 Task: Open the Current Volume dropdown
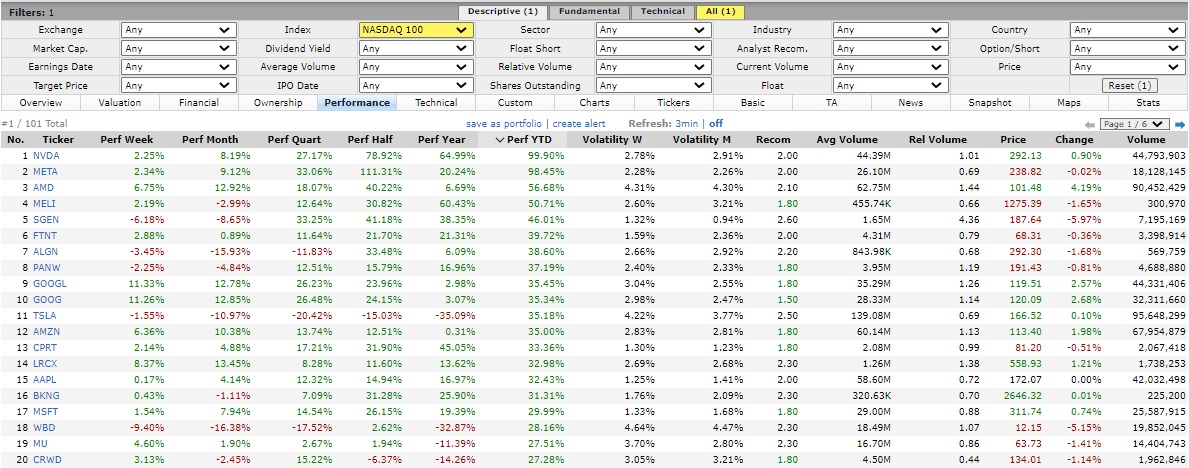coord(890,67)
